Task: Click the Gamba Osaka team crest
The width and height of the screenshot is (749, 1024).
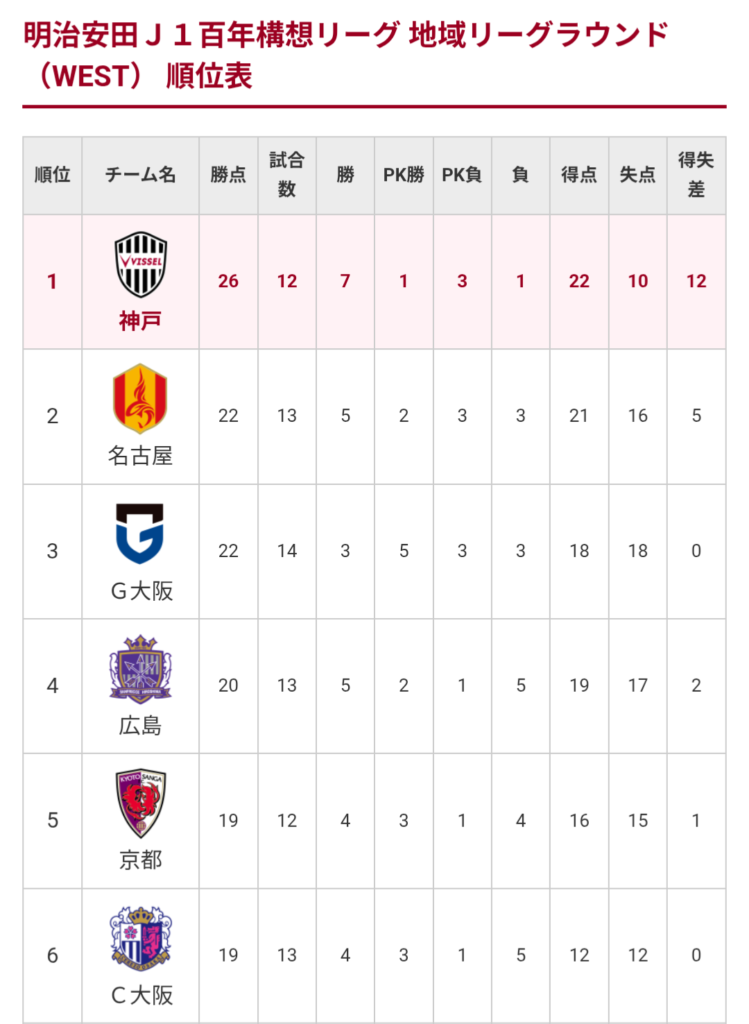Action: [x=140, y=533]
